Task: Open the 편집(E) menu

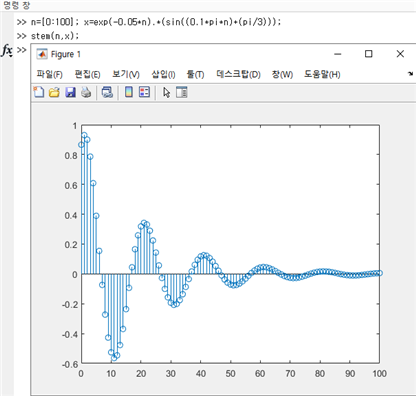Action: (87, 74)
